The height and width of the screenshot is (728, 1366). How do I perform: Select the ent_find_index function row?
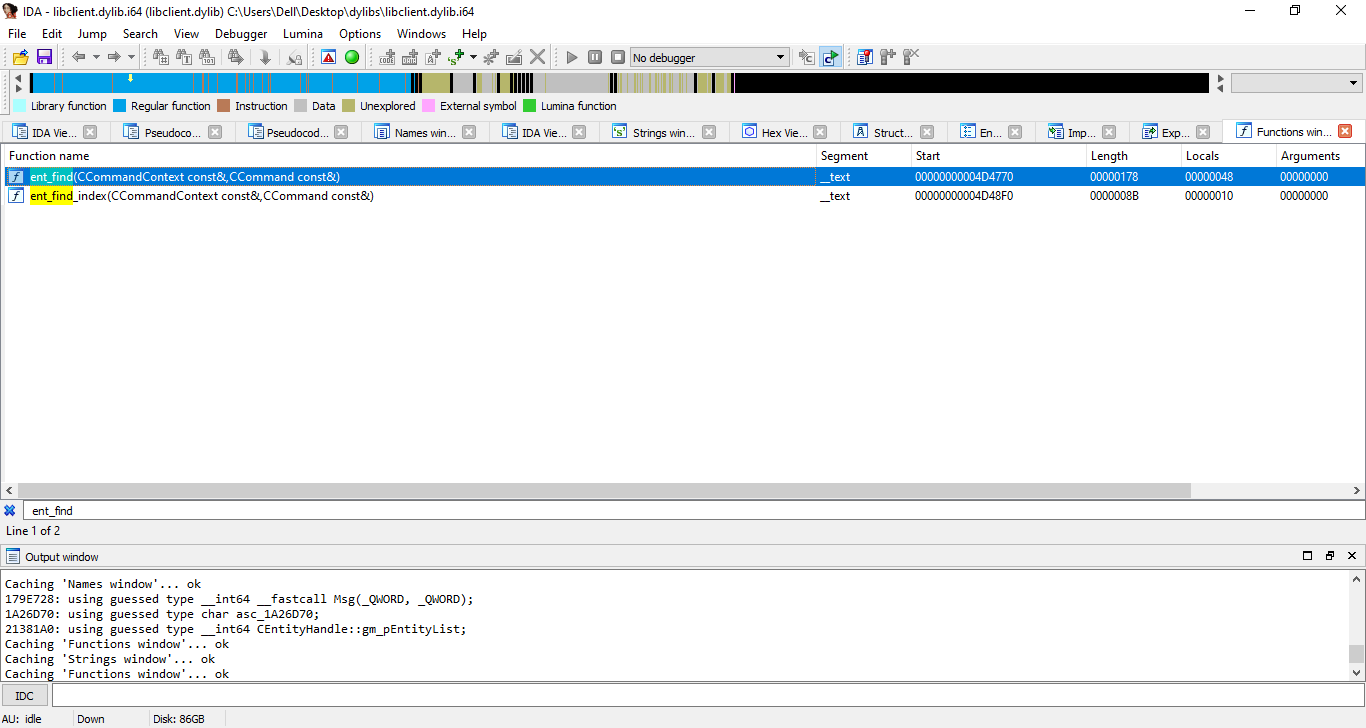[x=683, y=196]
